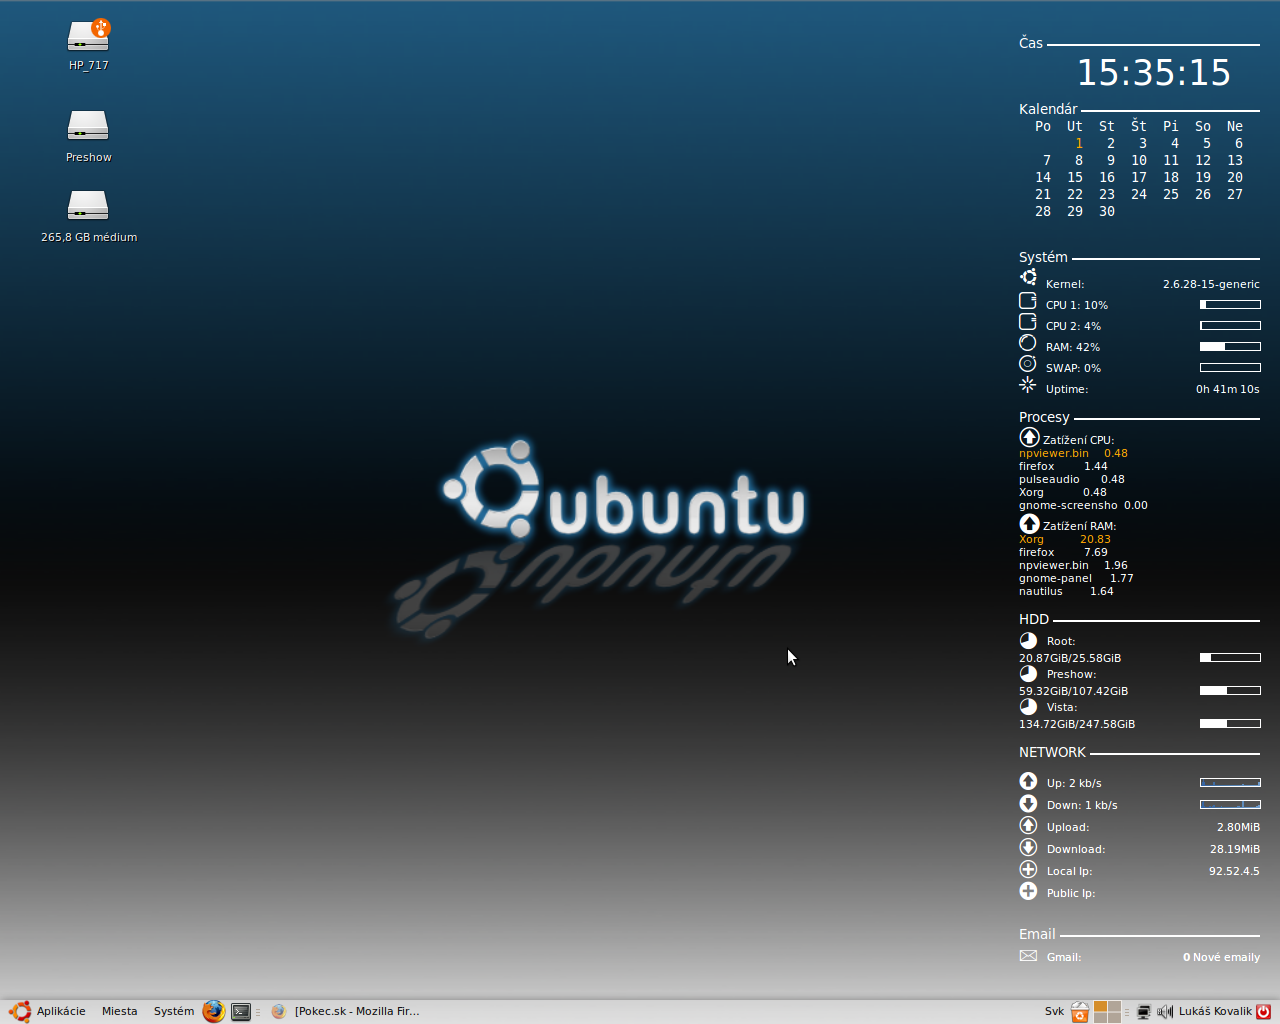This screenshot has width=1280, height=1024.
Task: Click Root size 20.87GiB/25.58GiB
Action: pyautogui.click(x=1070, y=658)
